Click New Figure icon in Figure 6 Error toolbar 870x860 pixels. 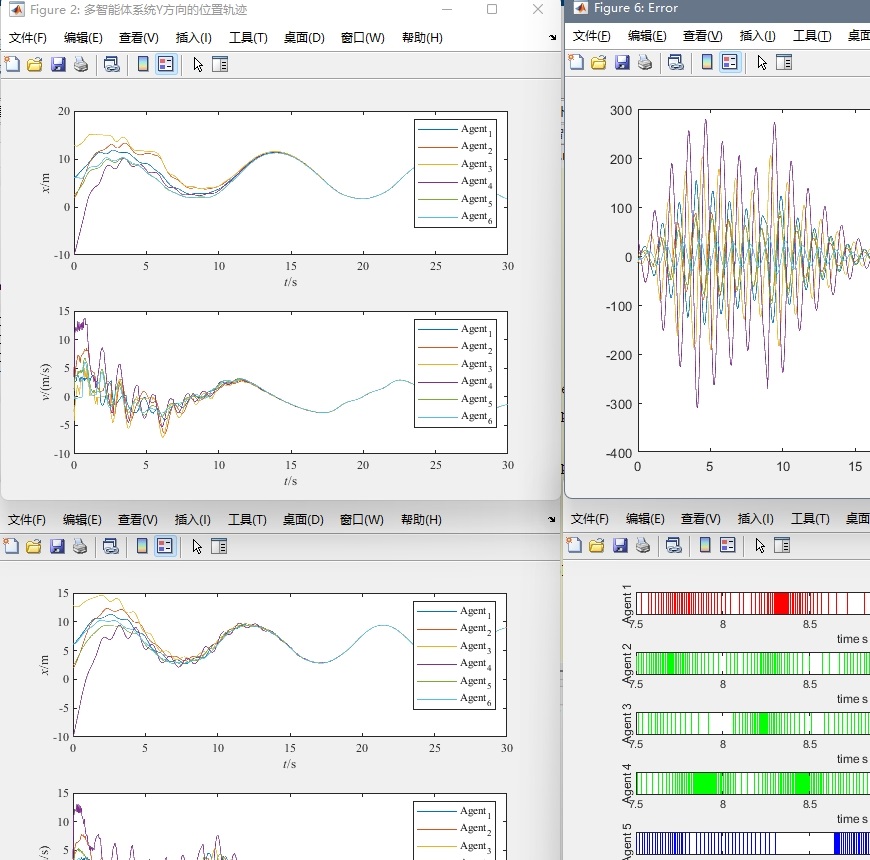tap(576, 62)
